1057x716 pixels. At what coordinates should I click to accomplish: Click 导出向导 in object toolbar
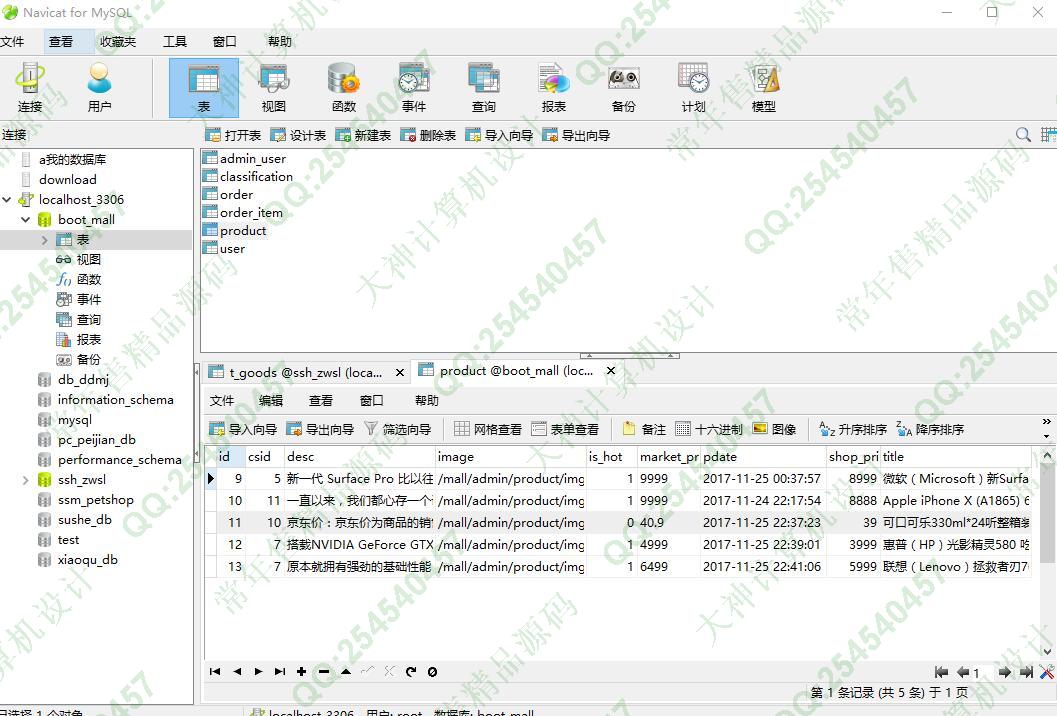click(576, 136)
